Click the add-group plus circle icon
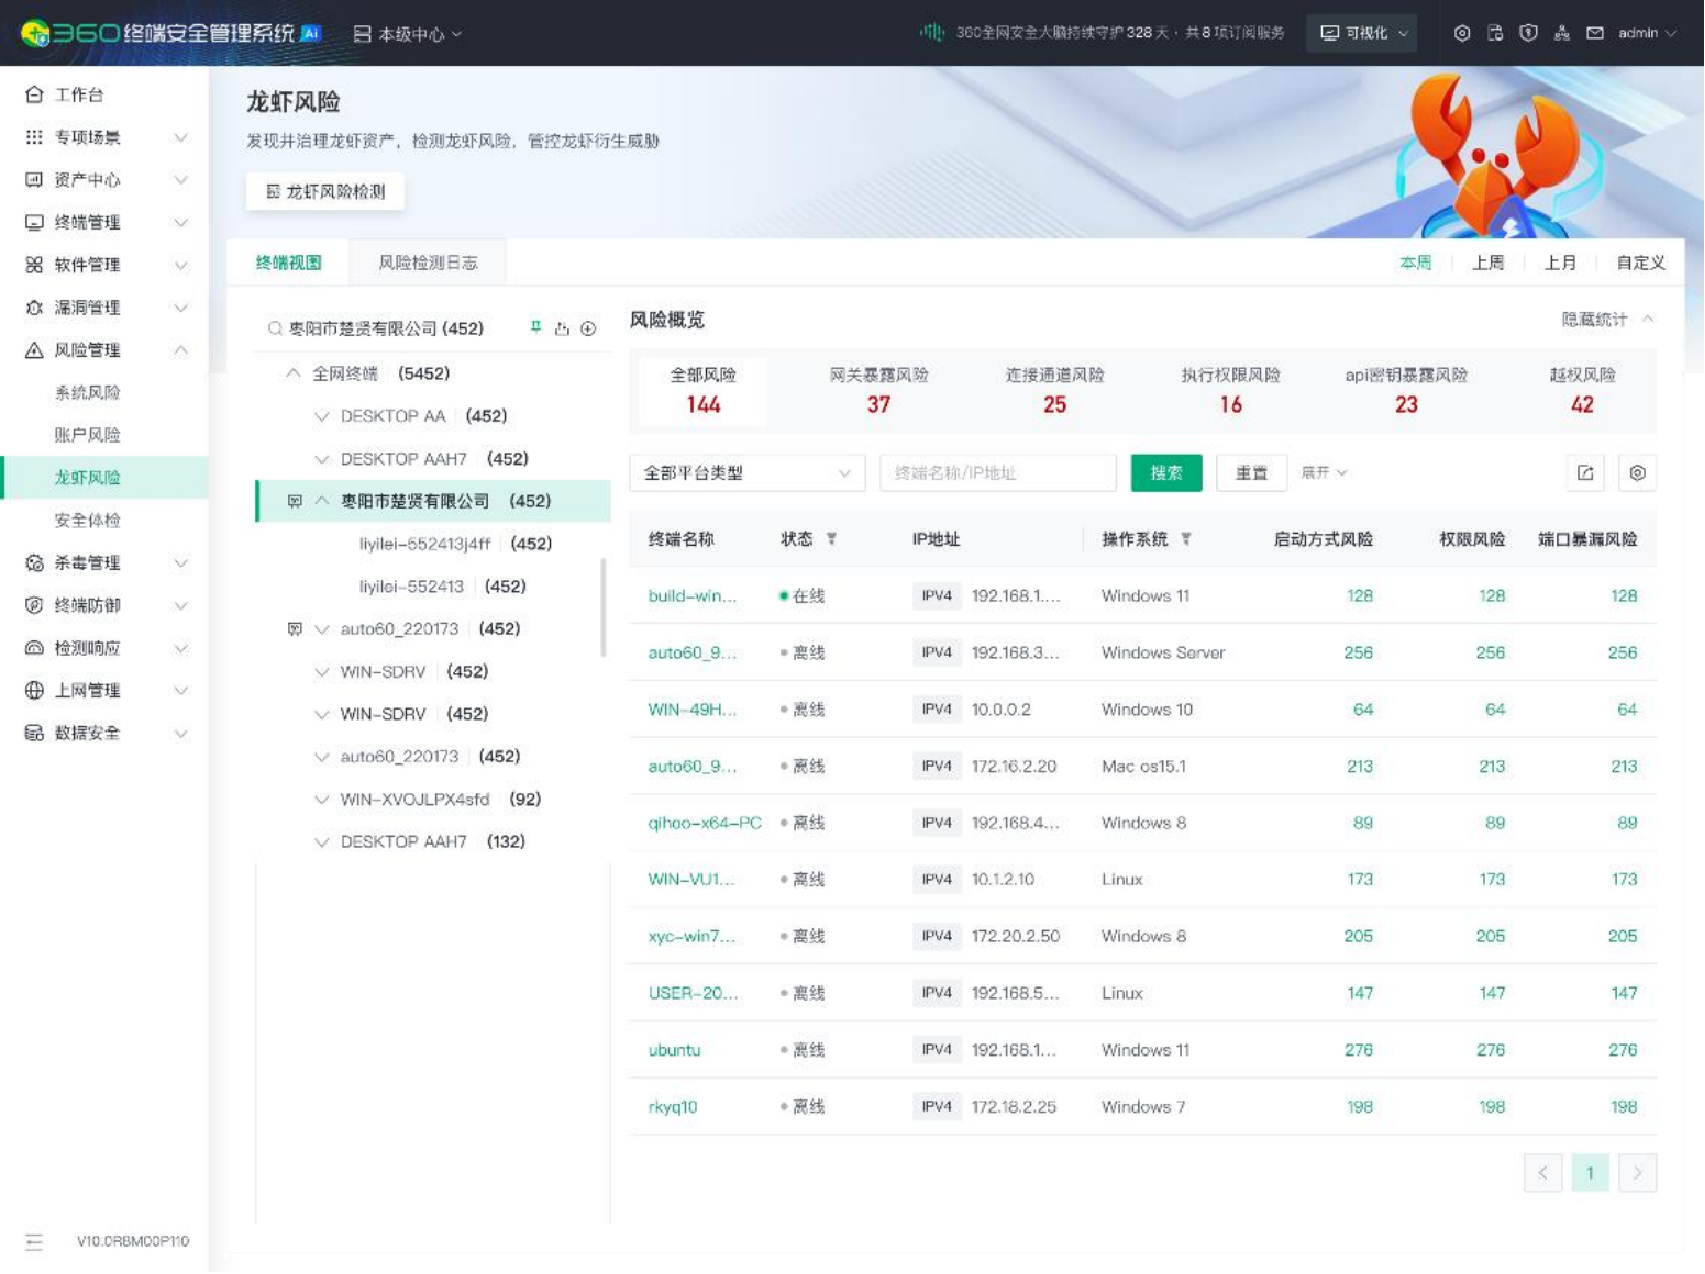The width and height of the screenshot is (1705, 1274). [x=589, y=329]
